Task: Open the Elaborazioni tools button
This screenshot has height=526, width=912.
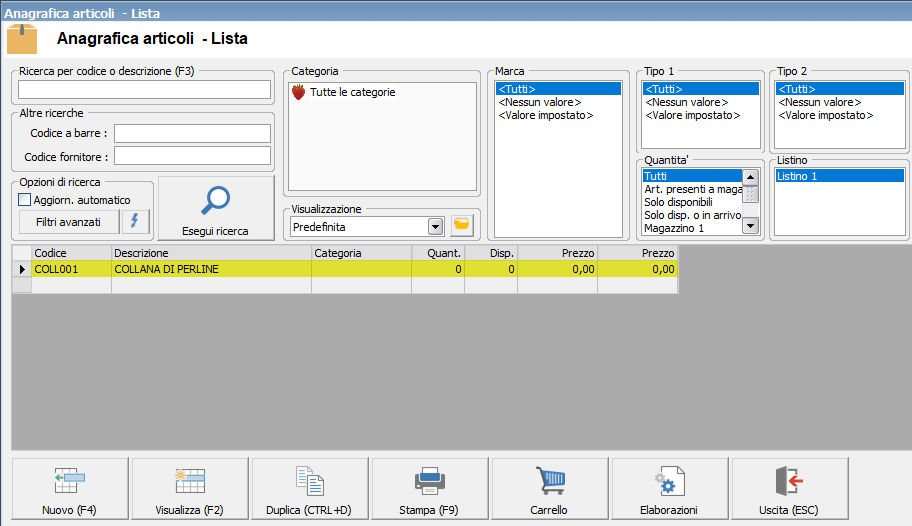Action: point(669,489)
